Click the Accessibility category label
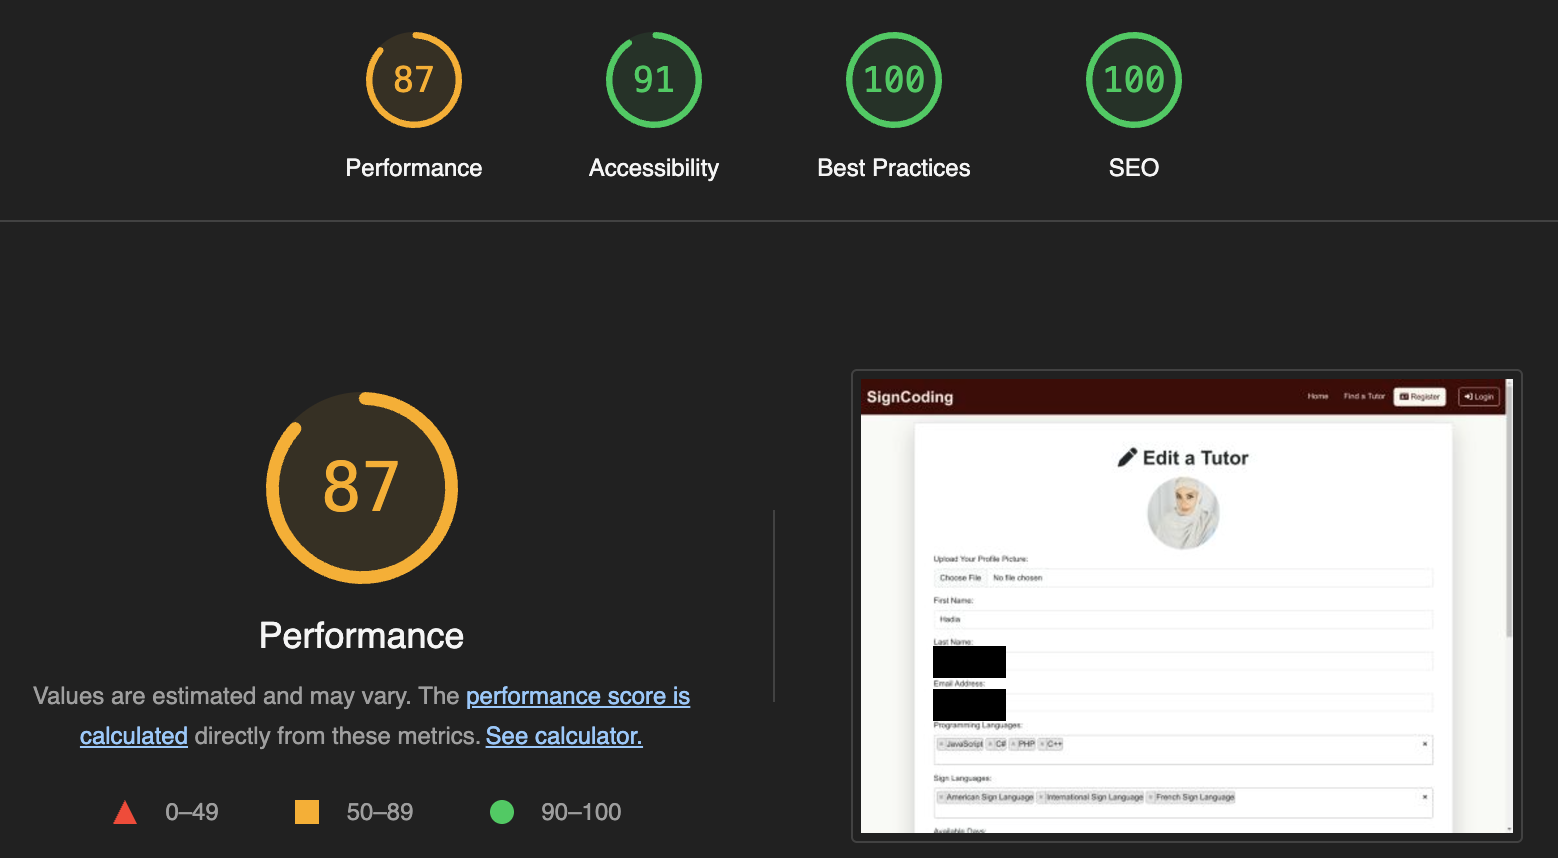The width and height of the screenshot is (1558, 858). coord(654,168)
